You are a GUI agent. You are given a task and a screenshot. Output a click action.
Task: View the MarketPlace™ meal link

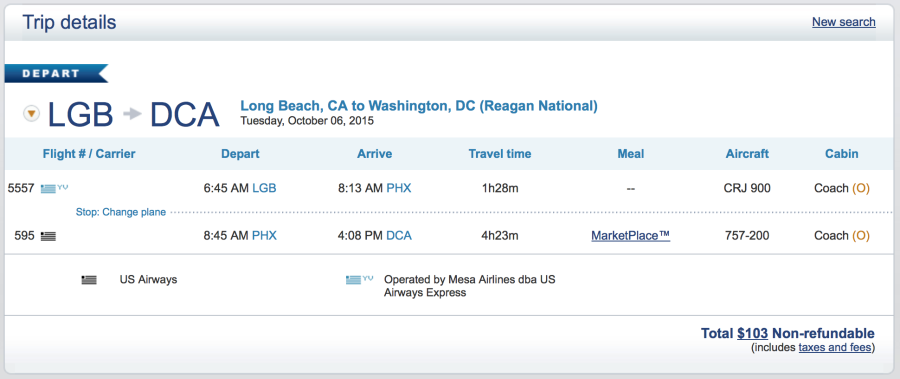click(630, 235)
